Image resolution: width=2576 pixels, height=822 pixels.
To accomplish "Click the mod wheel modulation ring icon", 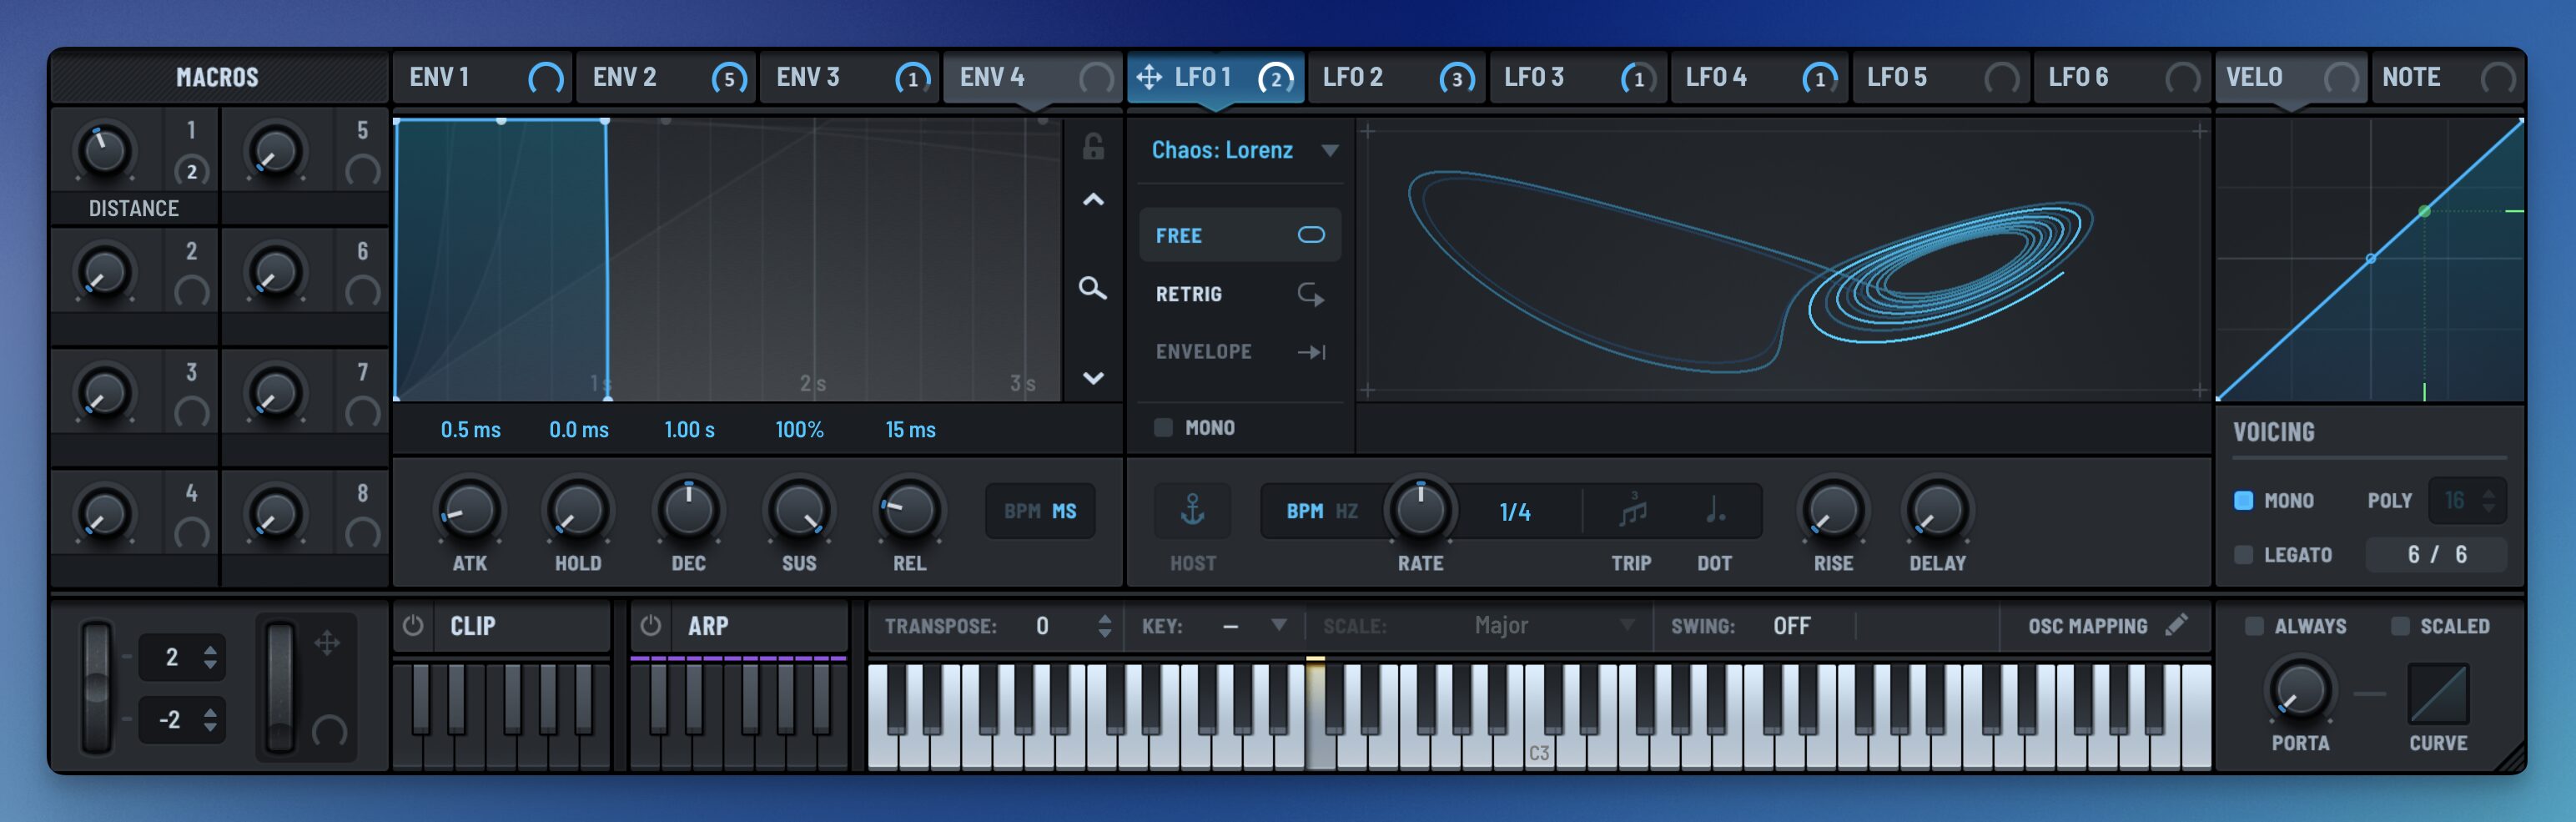I will 330,732.
